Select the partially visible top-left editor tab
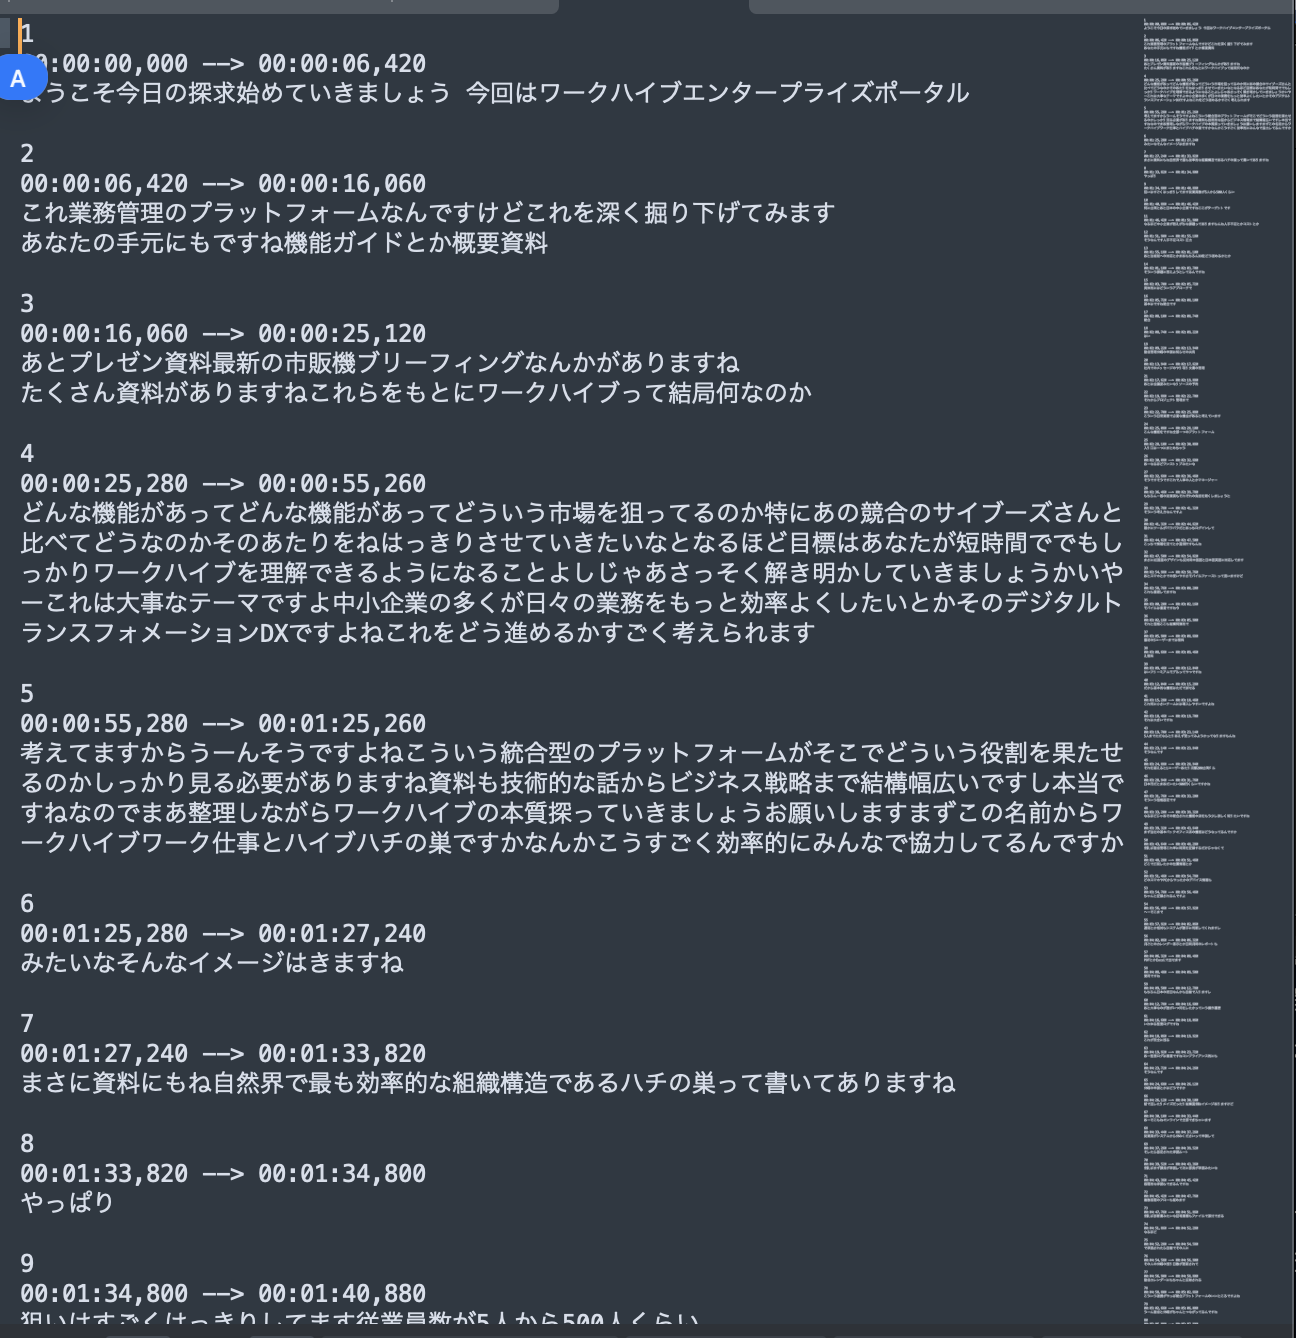This screenshot has width=1296, height=1338. tap(279, 6)
